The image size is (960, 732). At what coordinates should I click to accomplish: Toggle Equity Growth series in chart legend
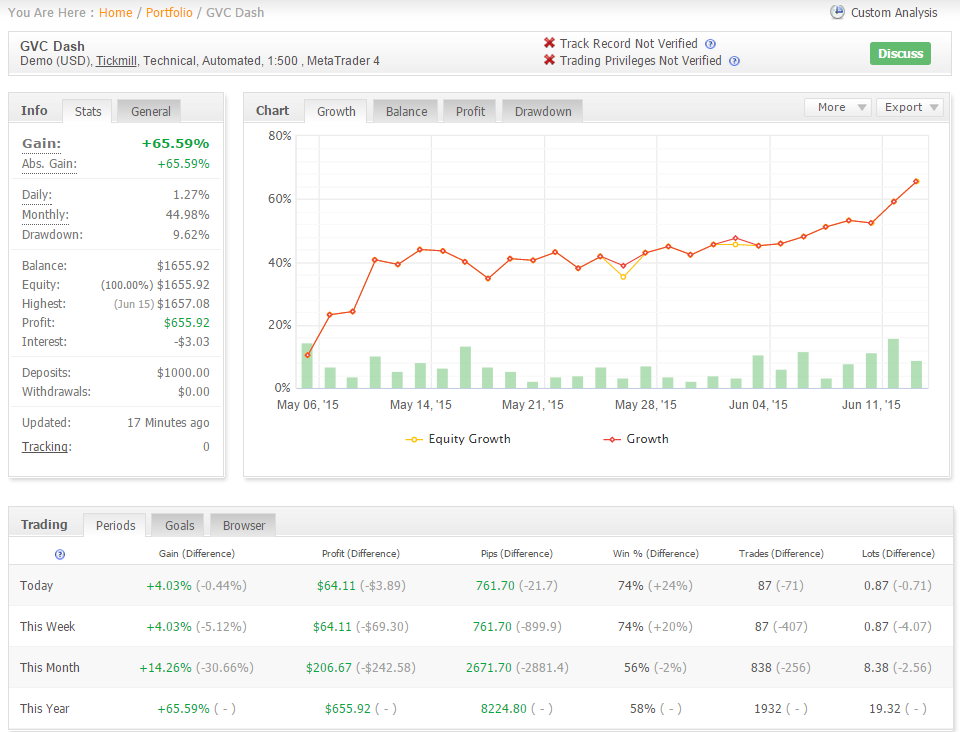[458, 439]
